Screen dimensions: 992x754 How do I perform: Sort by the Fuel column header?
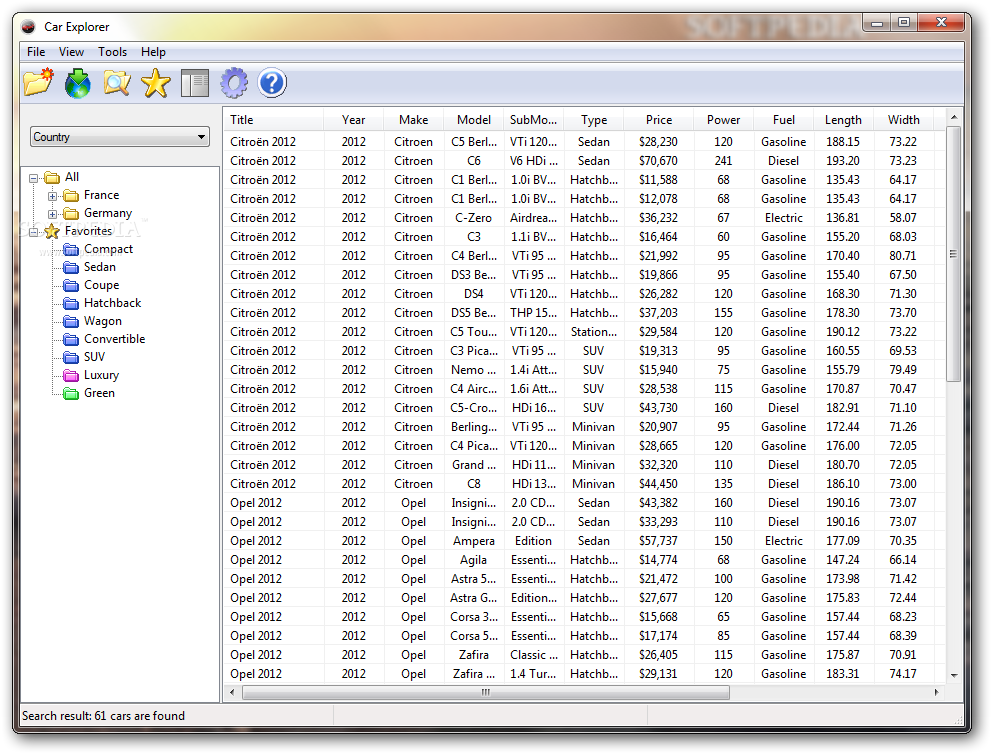783,120
